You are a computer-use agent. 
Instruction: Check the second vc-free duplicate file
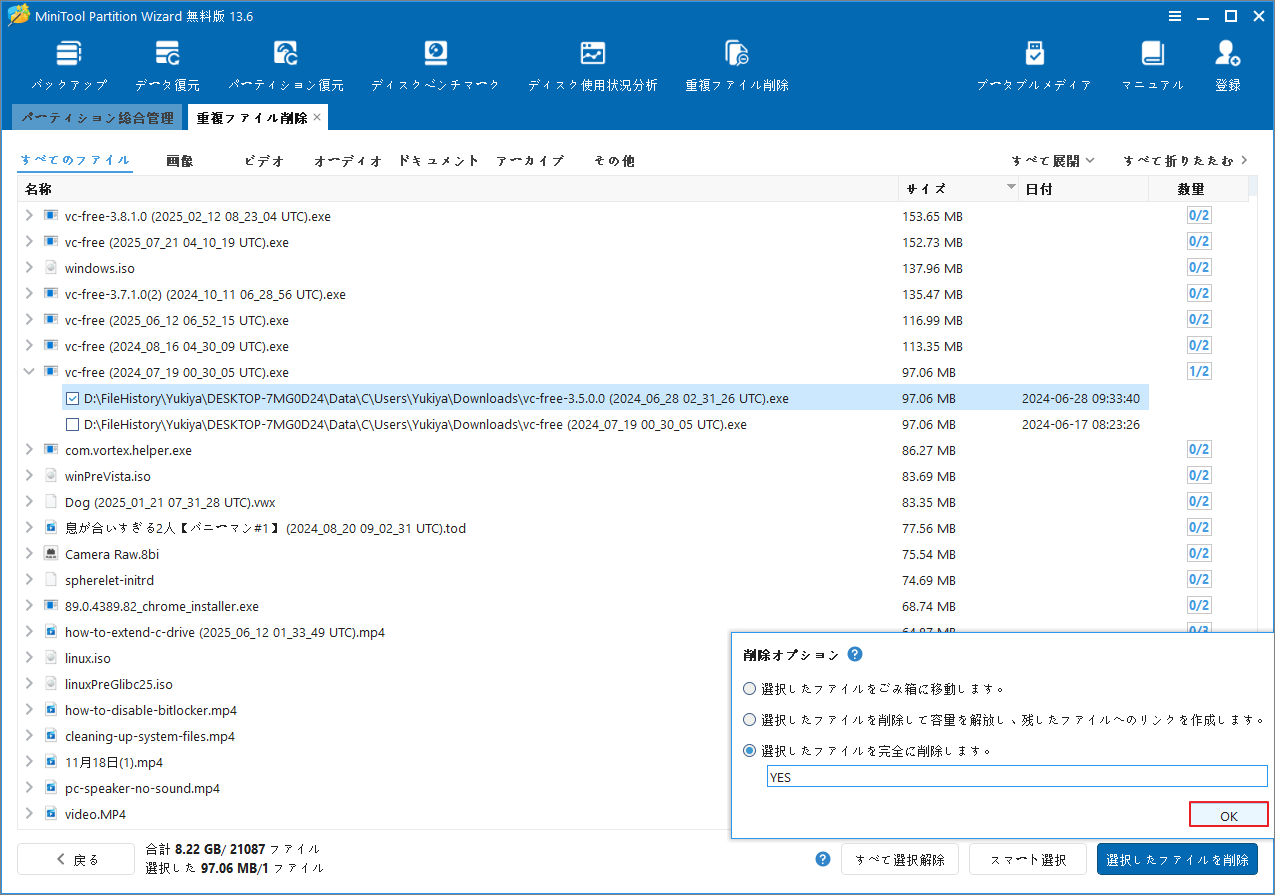70,423
